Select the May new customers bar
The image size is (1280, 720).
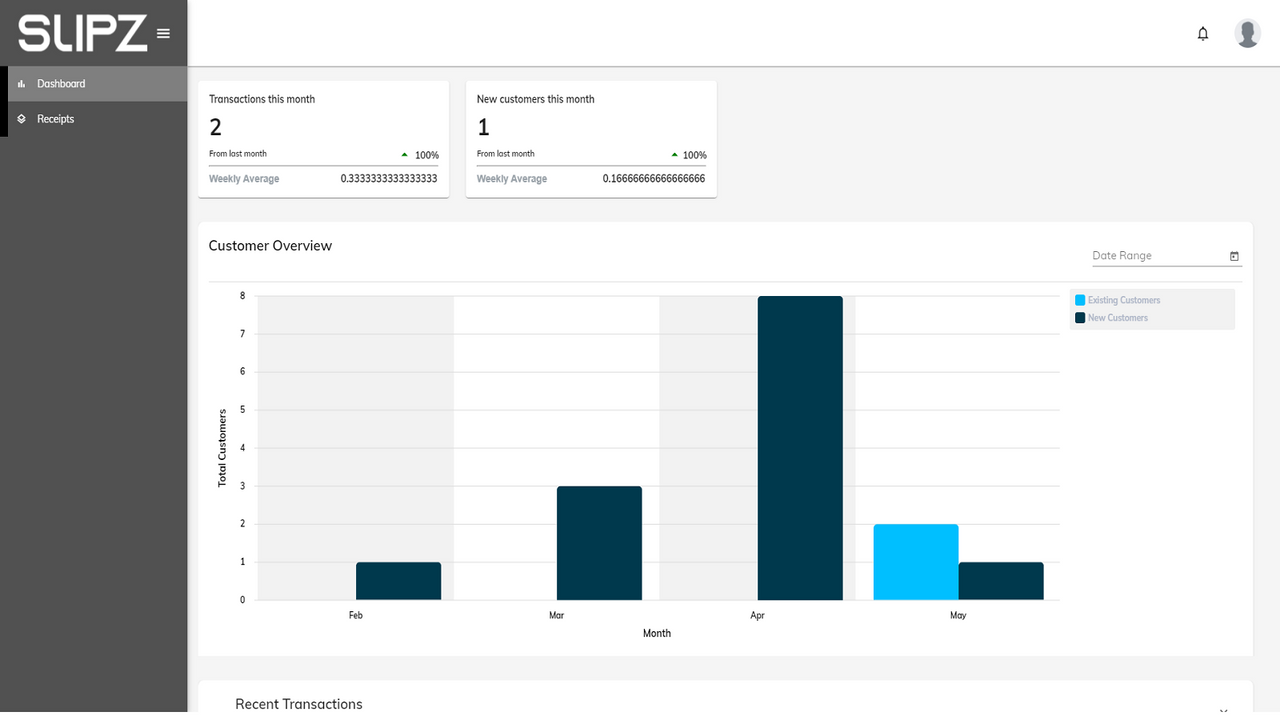(1001, 581)
